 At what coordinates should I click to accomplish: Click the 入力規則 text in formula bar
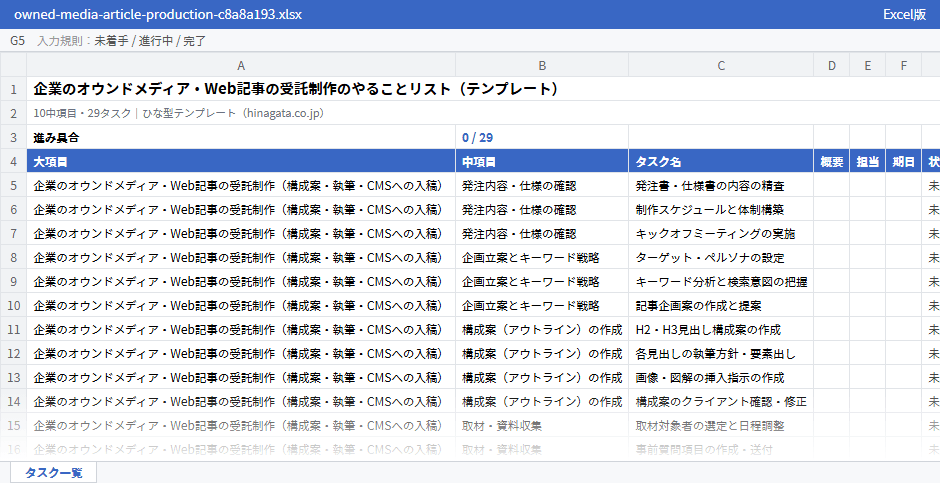tap(122, 41)
